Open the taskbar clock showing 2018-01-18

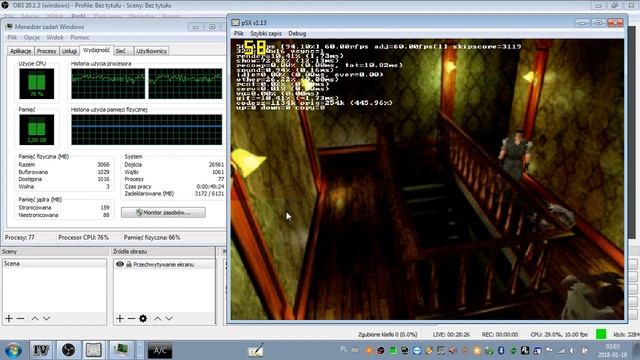613,351
